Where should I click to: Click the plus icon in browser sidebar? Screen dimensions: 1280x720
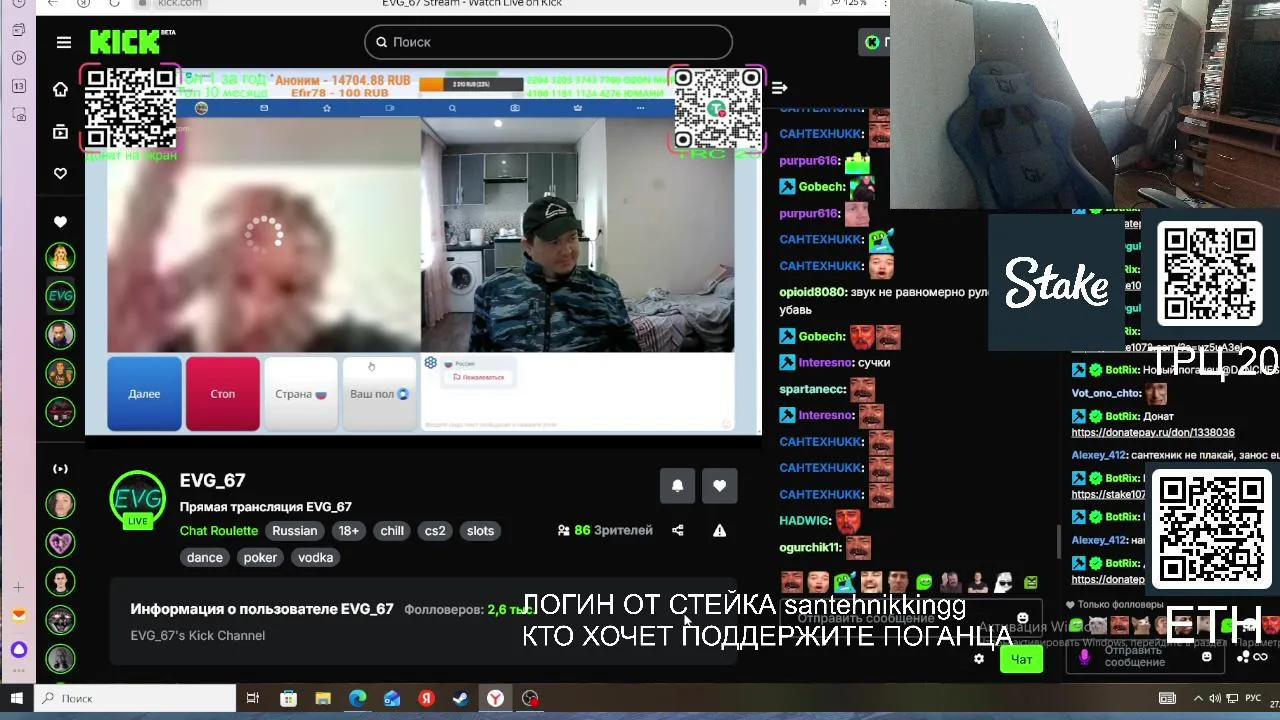[x=18, y=587]
